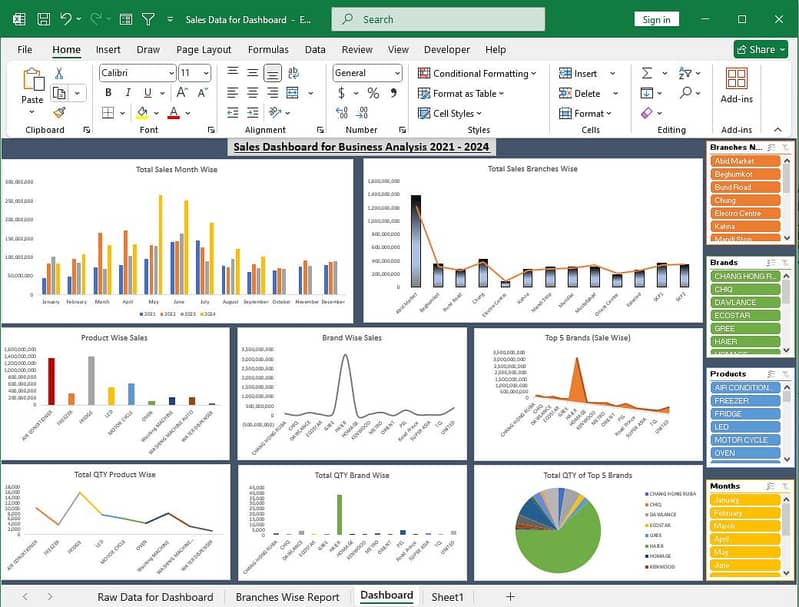
Task: Select HAIER in Brands slicer
Action: [x=744, y=341]
